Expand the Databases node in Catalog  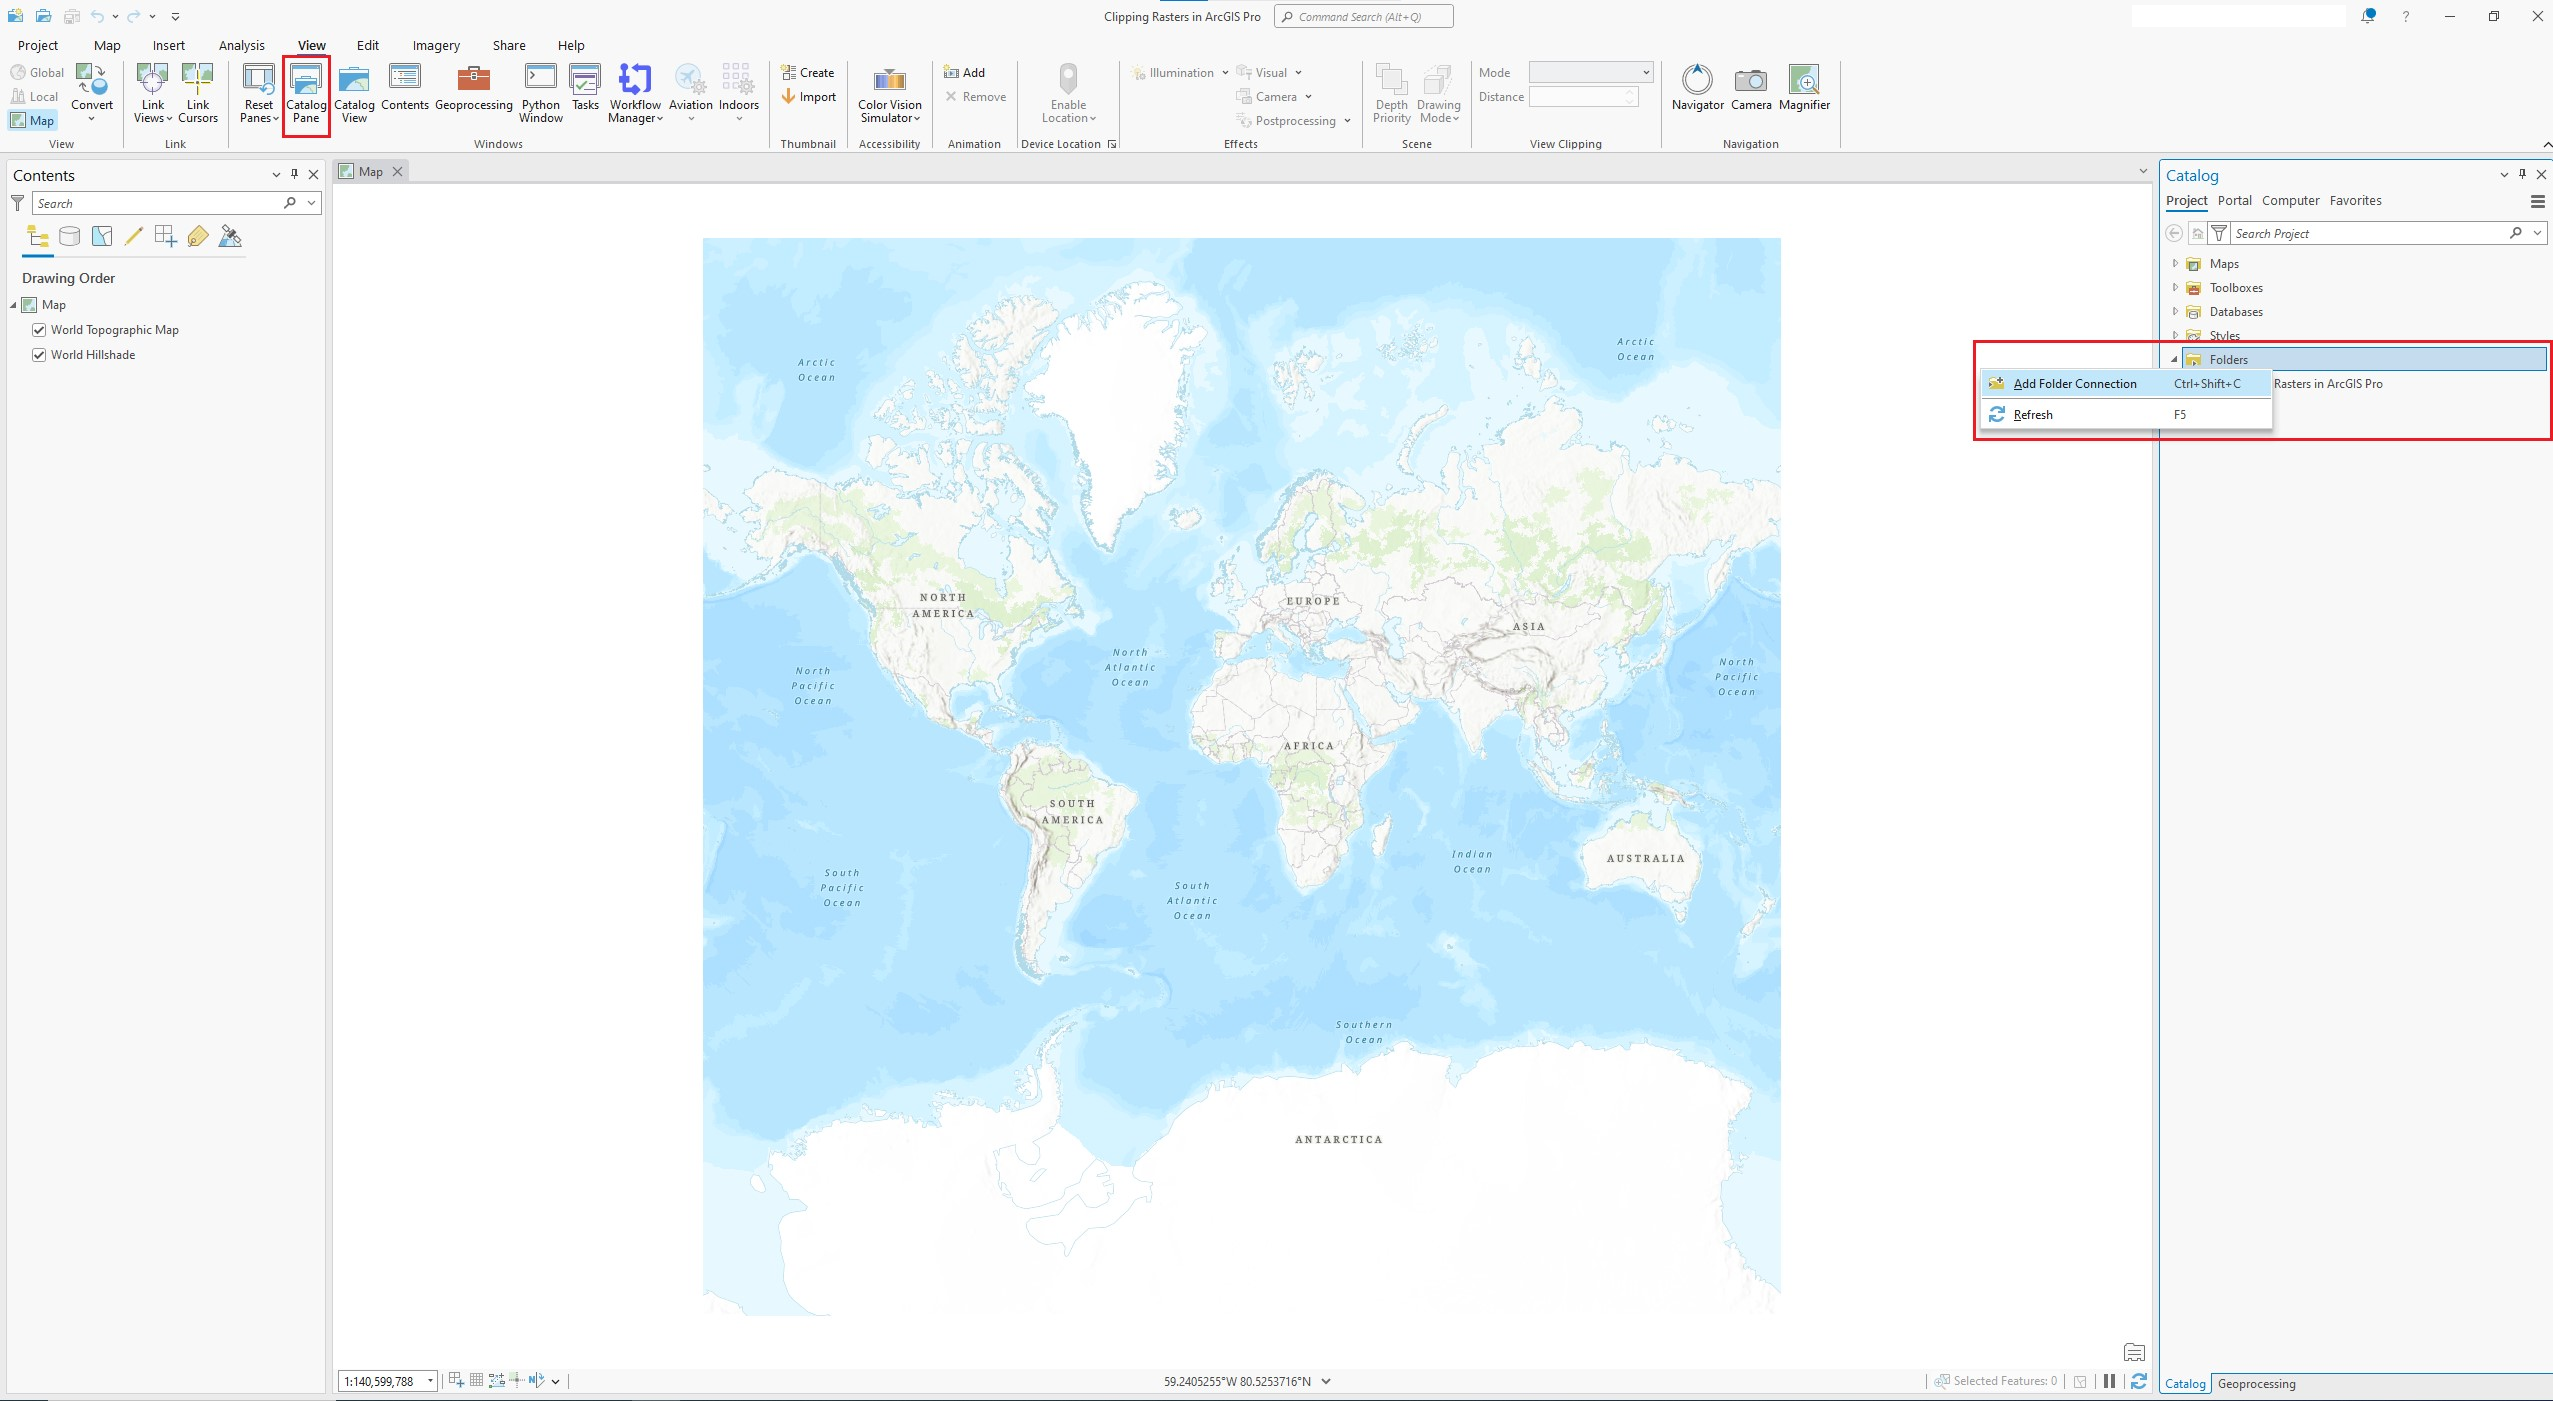2175,312
